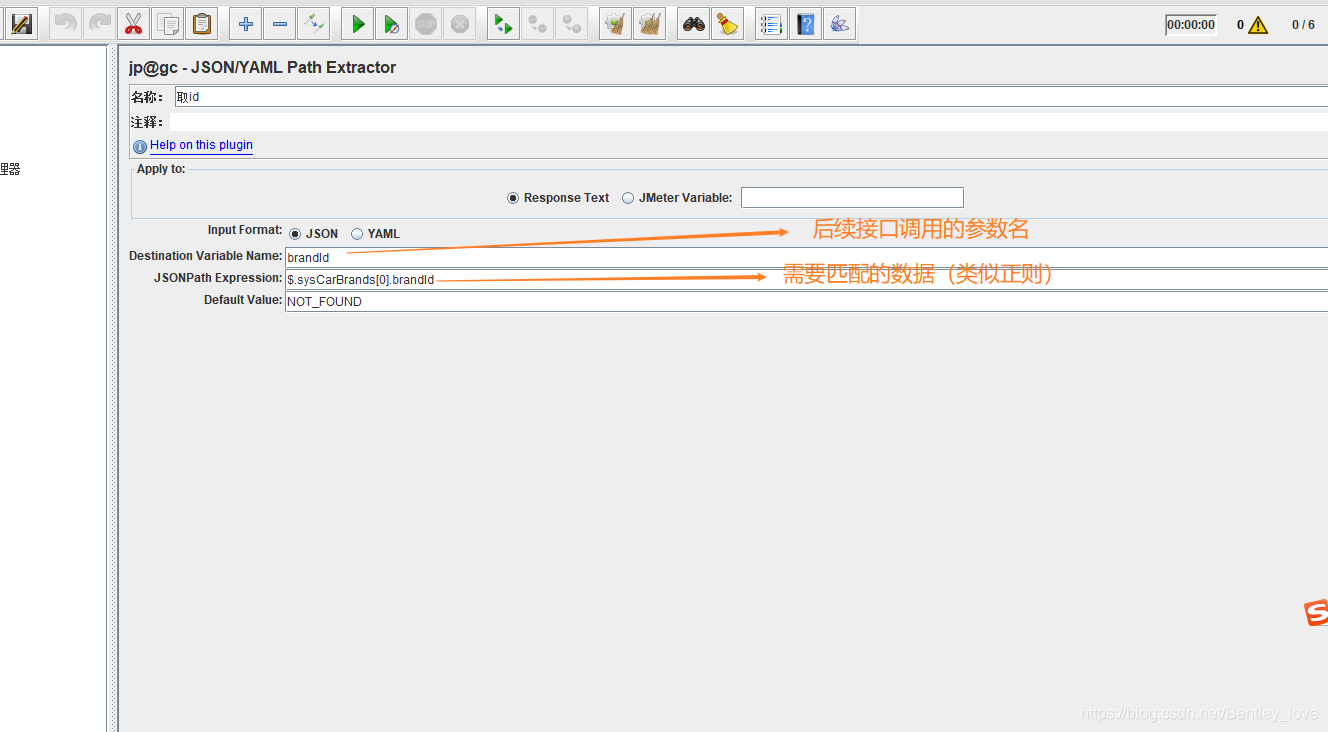Click the Undo toolbar icon
This screenshot has height=732, width=1328.
66,24
